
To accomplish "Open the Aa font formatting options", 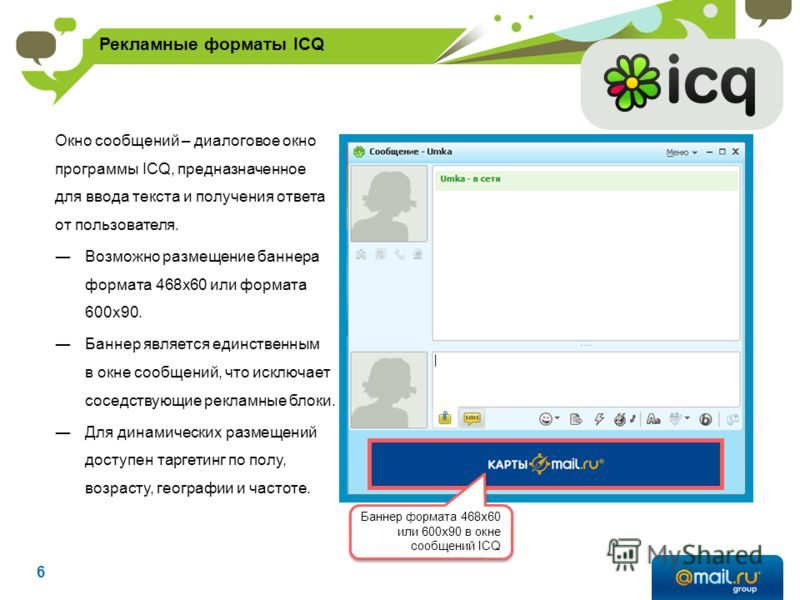I will [653, 419].
